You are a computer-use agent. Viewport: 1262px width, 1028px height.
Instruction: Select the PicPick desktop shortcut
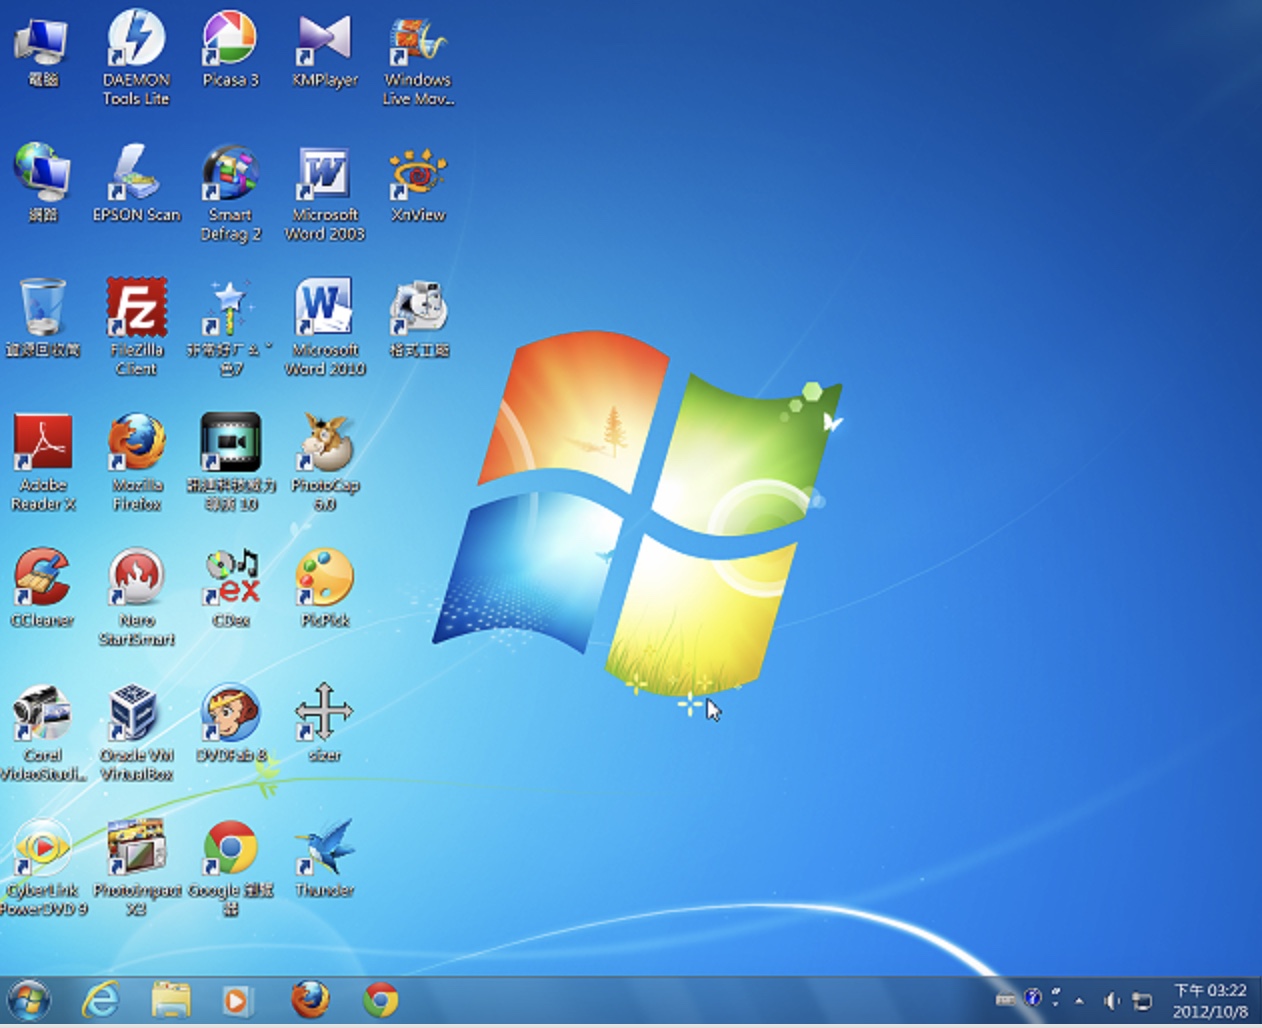click(x=325, y=589)
